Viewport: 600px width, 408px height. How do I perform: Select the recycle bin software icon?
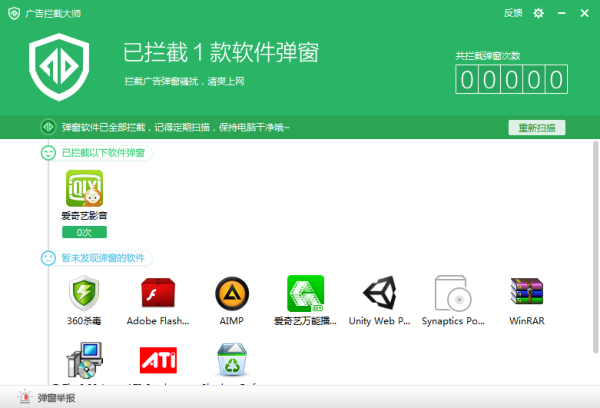pos(232,358)
